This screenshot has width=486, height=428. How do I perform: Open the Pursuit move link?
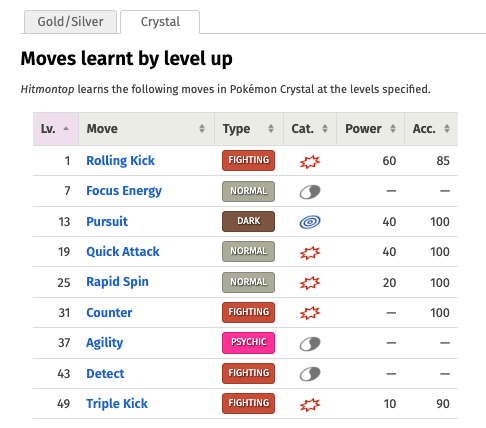coord(107,222)
